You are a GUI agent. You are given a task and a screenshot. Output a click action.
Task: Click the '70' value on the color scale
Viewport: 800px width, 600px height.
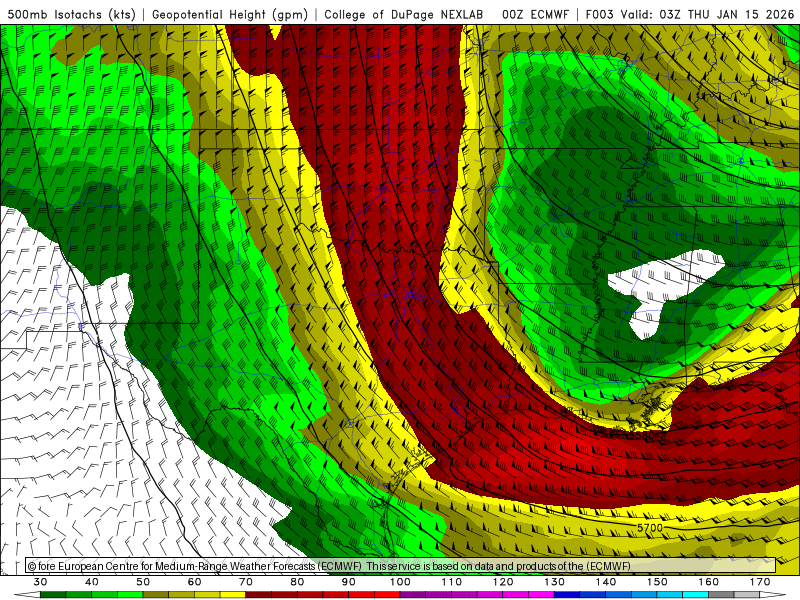246,582
